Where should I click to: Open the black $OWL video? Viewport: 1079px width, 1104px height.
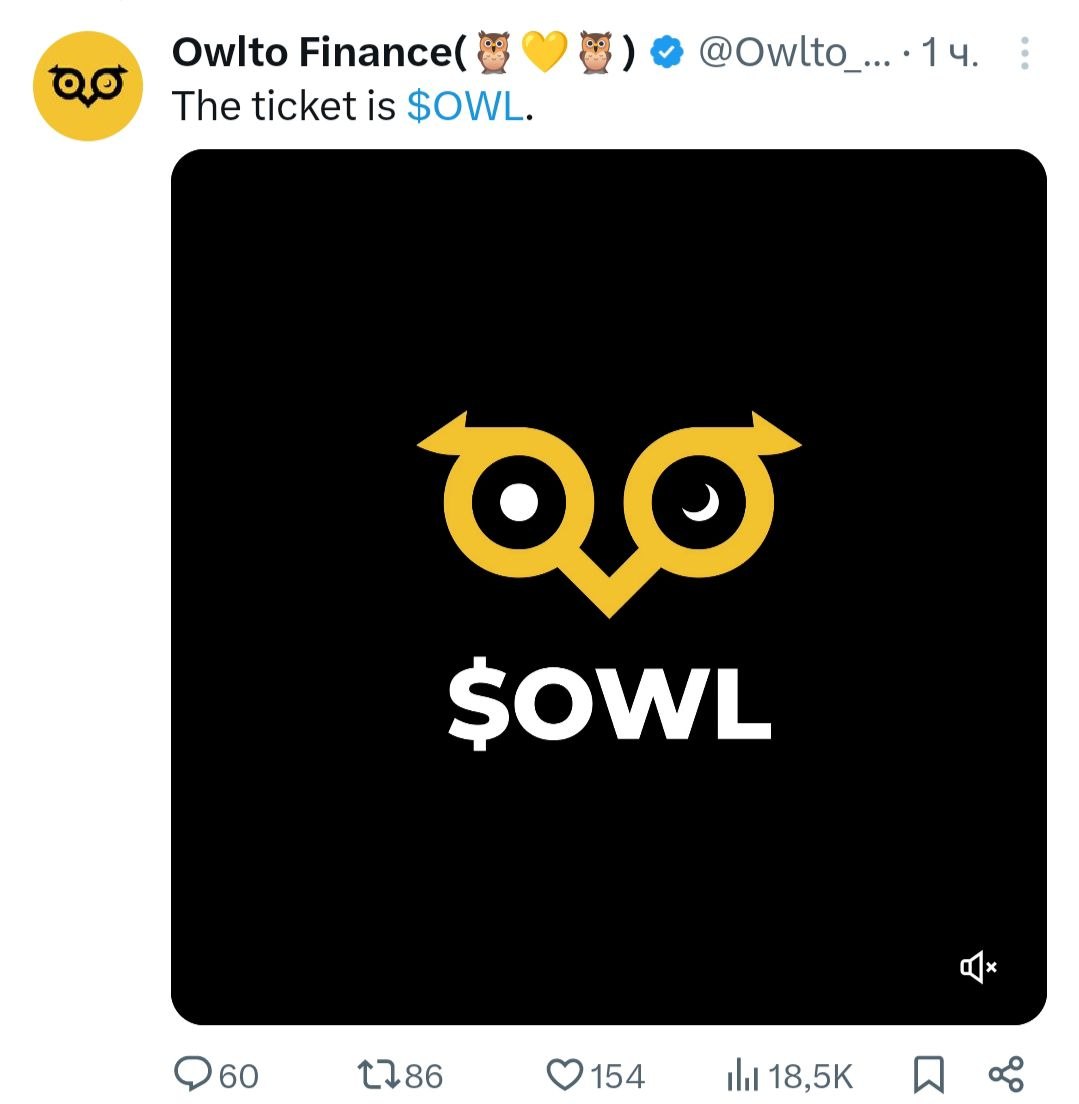608,586
